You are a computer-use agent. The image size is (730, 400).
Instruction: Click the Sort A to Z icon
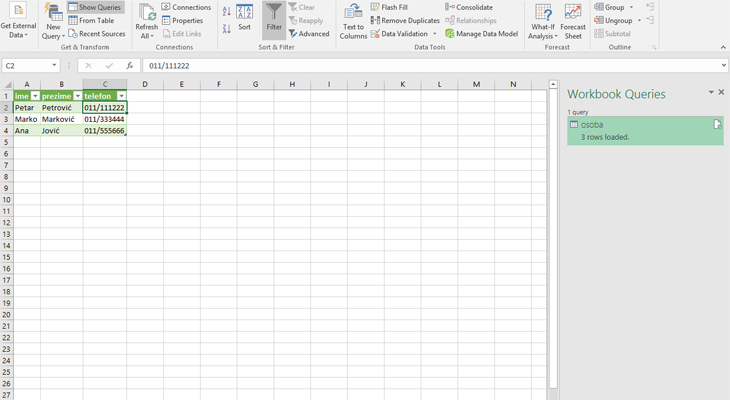(x=227, y=11)
